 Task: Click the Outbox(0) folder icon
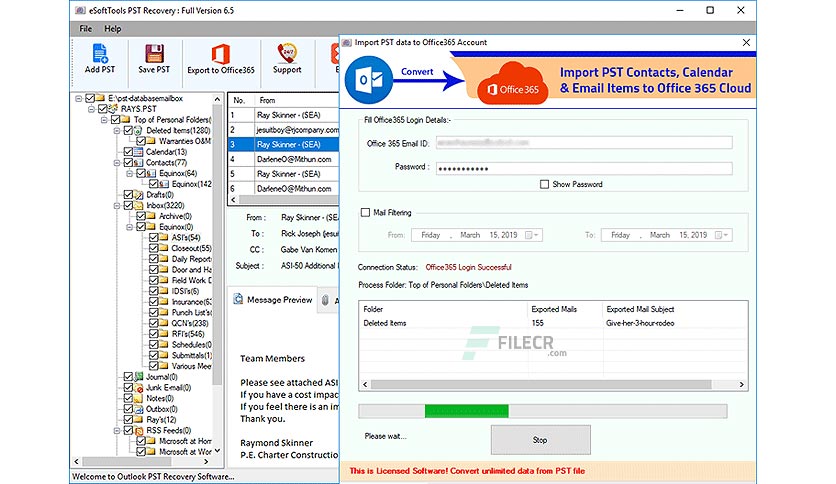(x=139, y=409)
